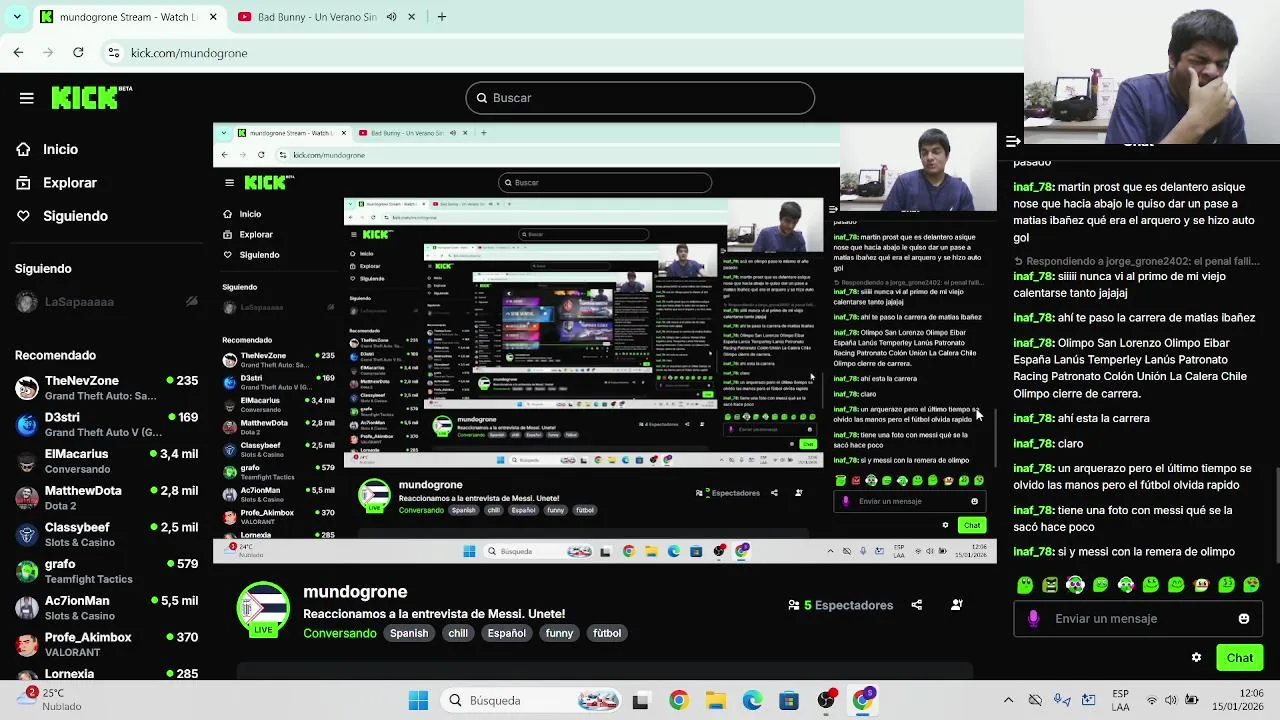Image resolution: width=1280 pixels, height=720 pixels.
Task: Click the purple microphone icon in chat
Action: (1034, 619)
